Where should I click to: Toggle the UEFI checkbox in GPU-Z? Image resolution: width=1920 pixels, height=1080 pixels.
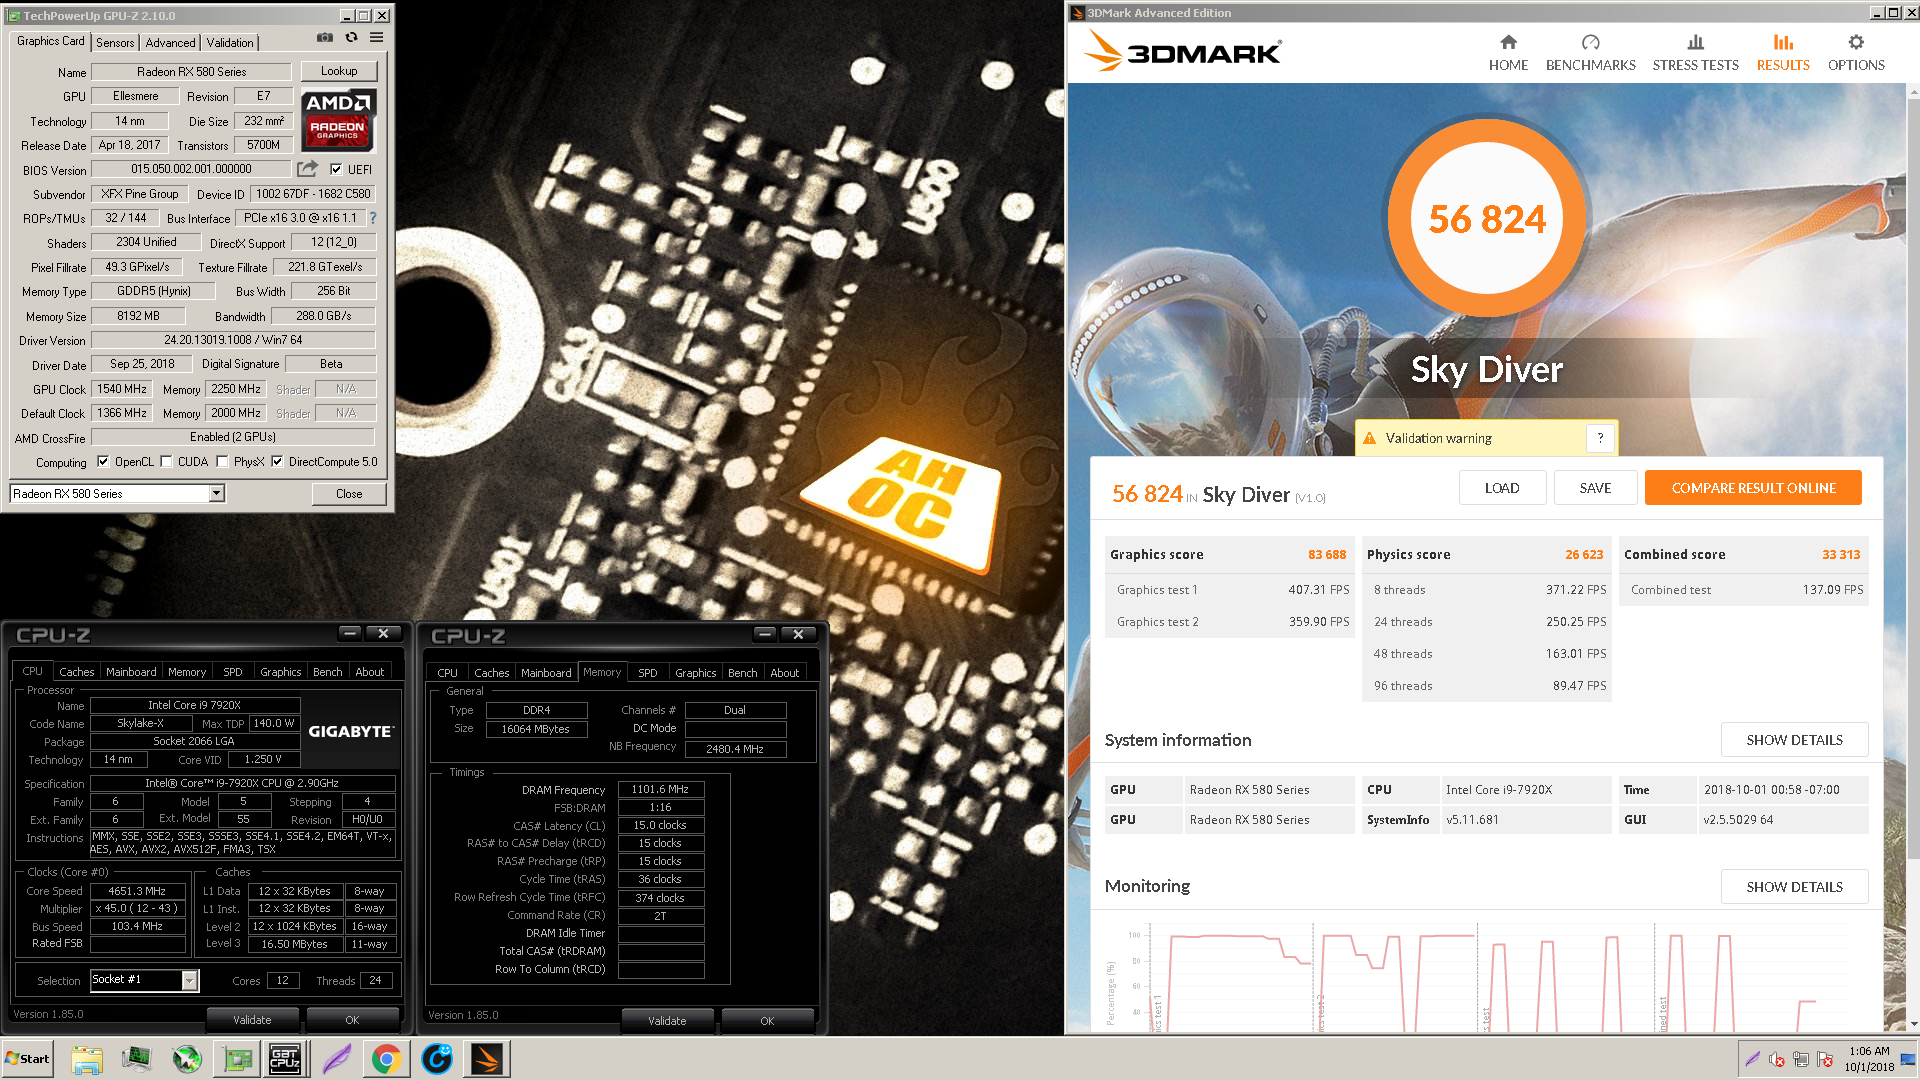(336, 169)
